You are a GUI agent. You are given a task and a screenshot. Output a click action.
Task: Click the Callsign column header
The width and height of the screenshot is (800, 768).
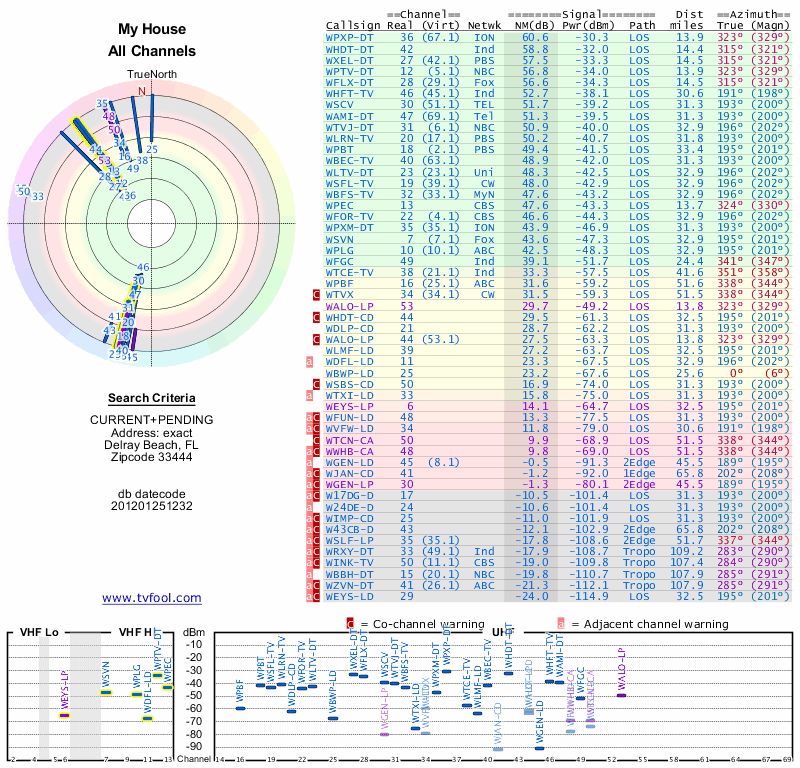click(x=353, y=26)
